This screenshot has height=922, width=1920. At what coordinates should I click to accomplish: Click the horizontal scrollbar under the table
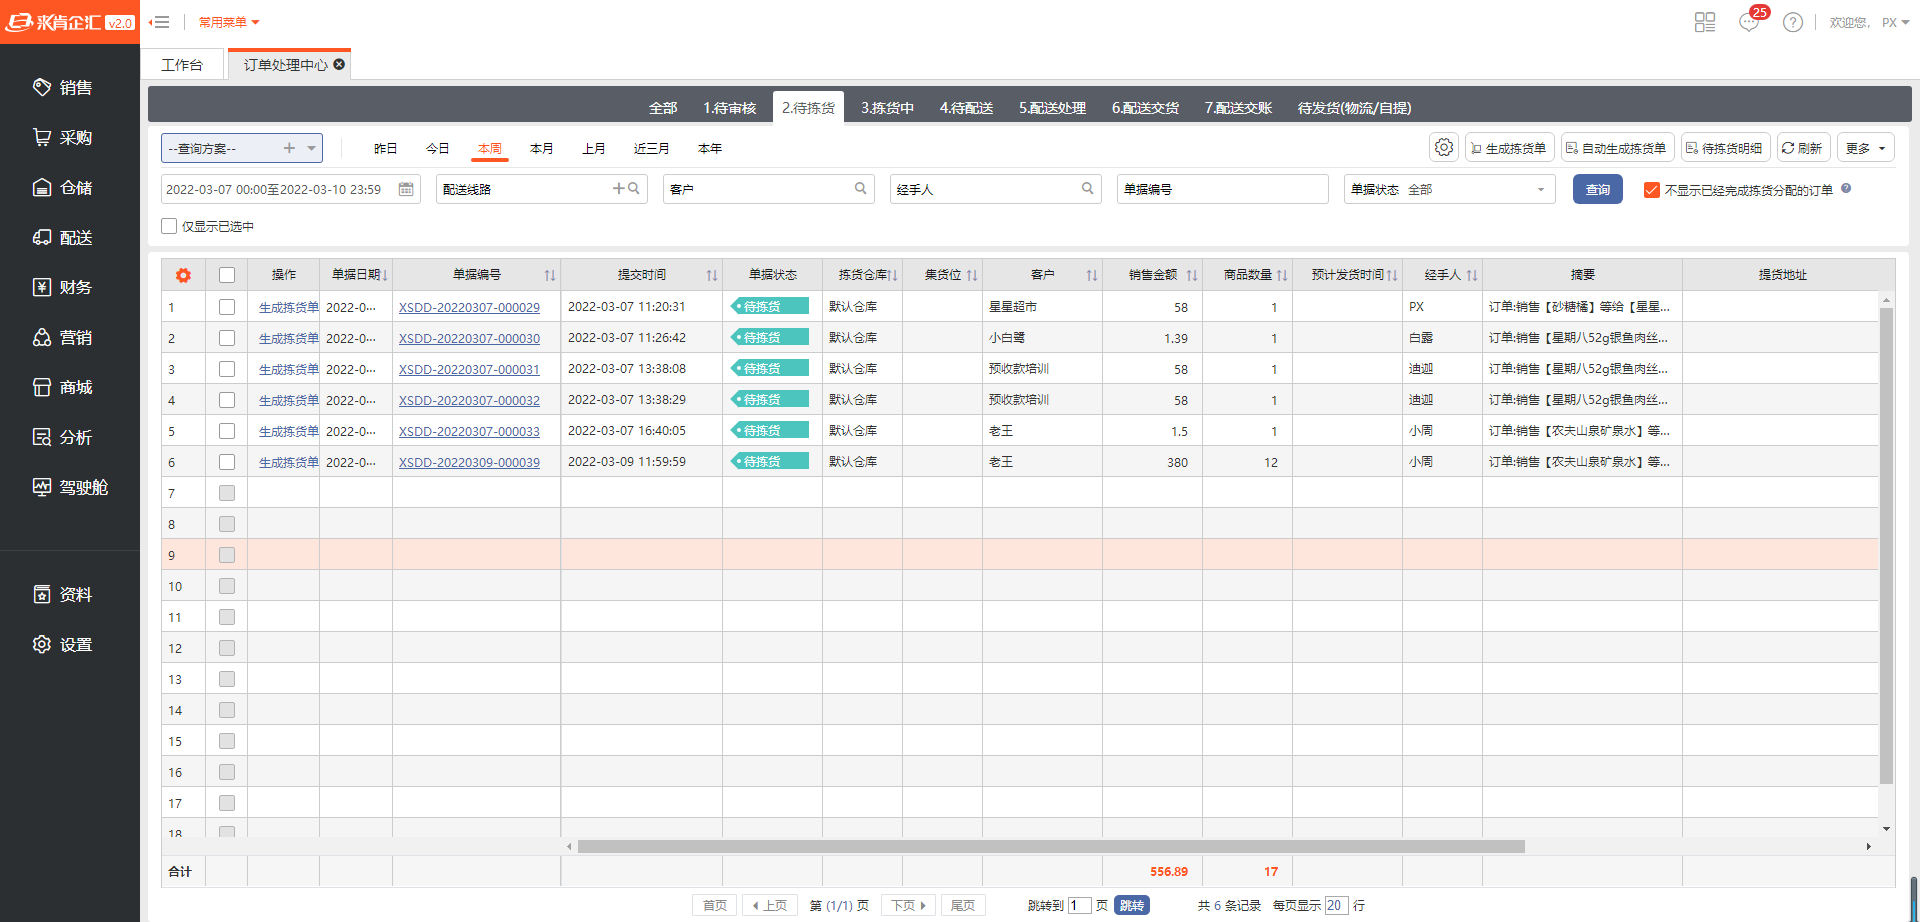(x=1051, y=847)
